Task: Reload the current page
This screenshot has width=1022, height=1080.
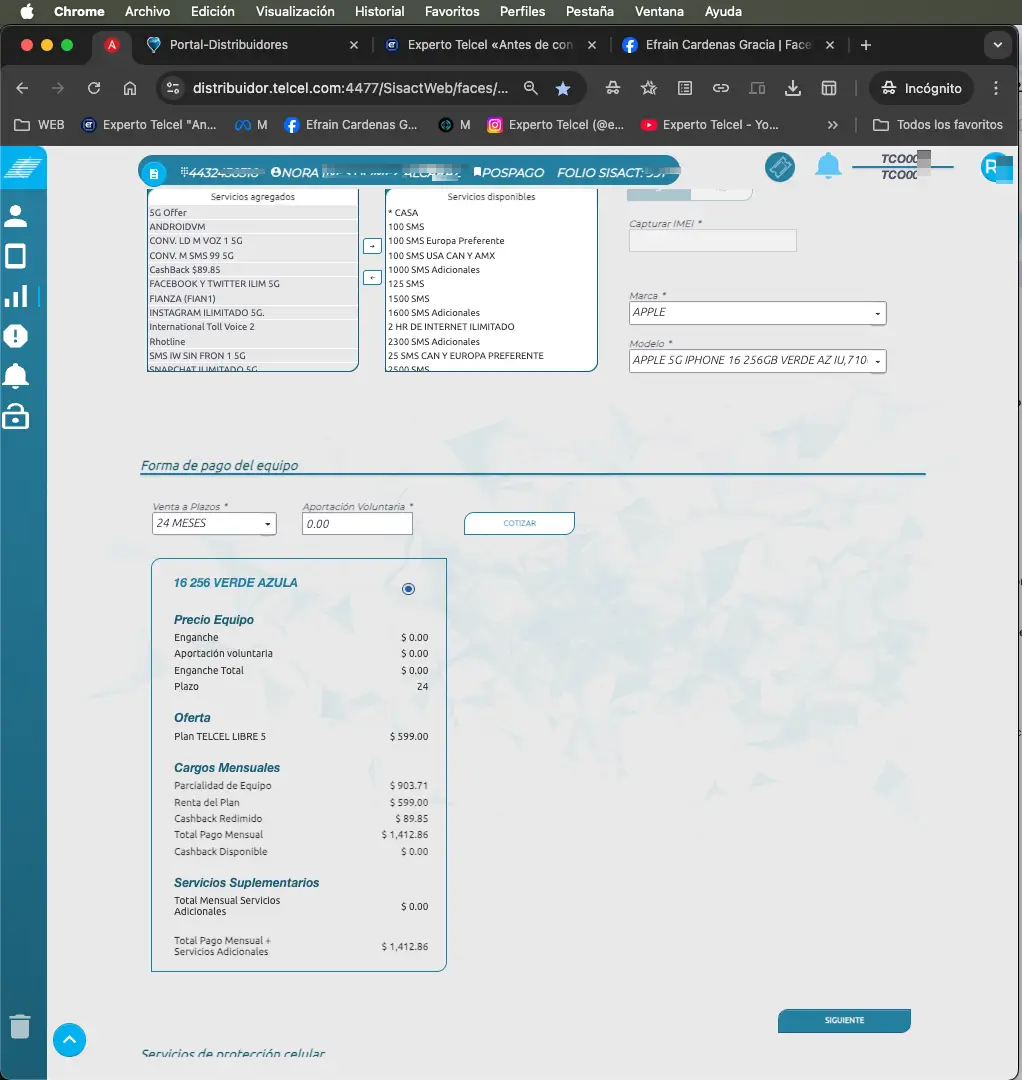Action: (x=94, y=88)
